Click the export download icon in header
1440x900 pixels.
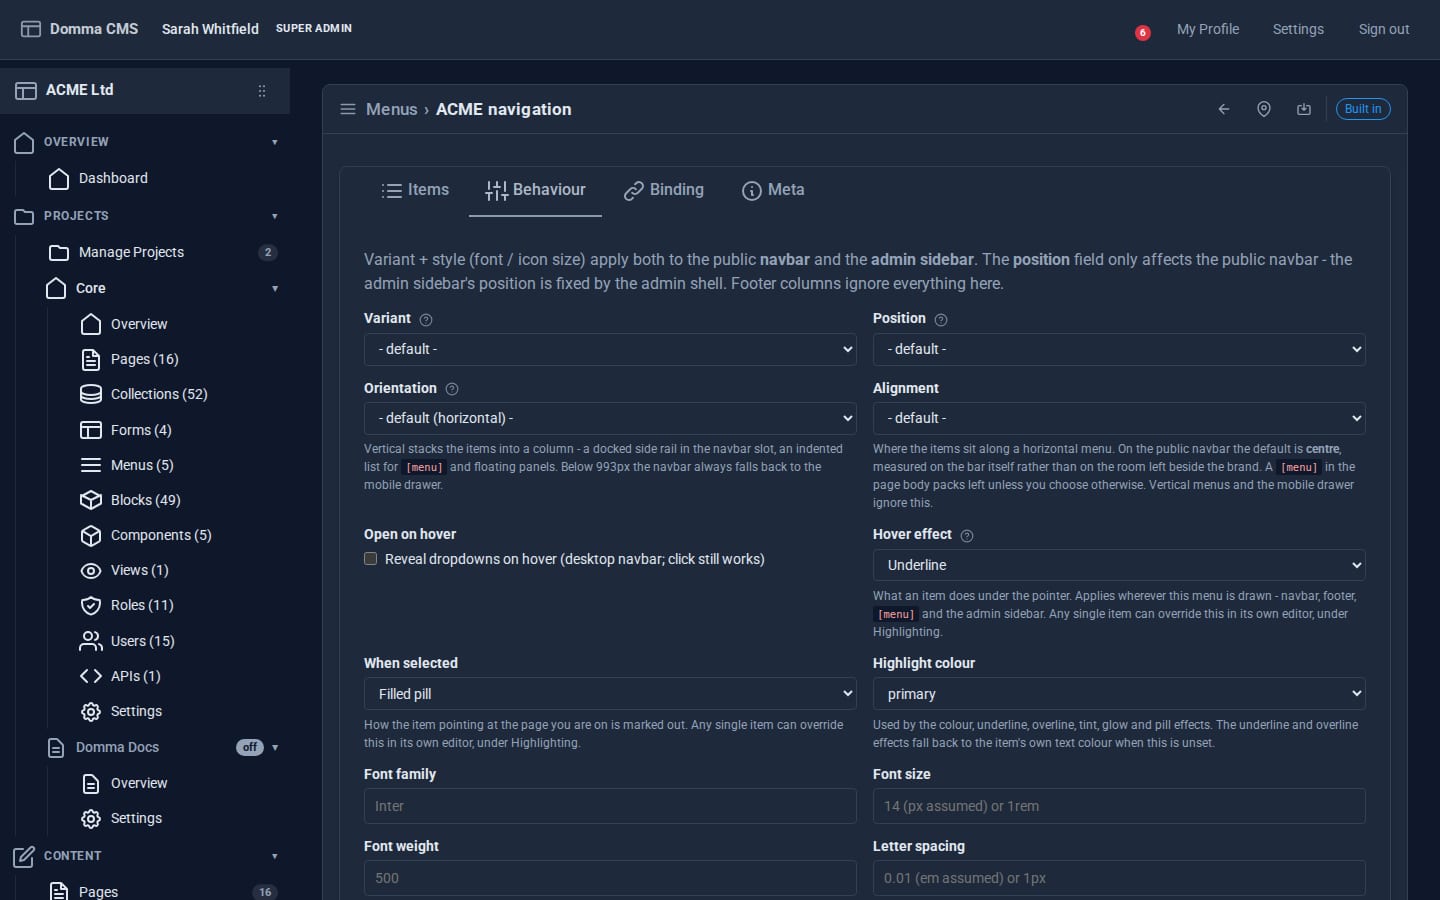pyautogui.click(x=1304, y=109)
